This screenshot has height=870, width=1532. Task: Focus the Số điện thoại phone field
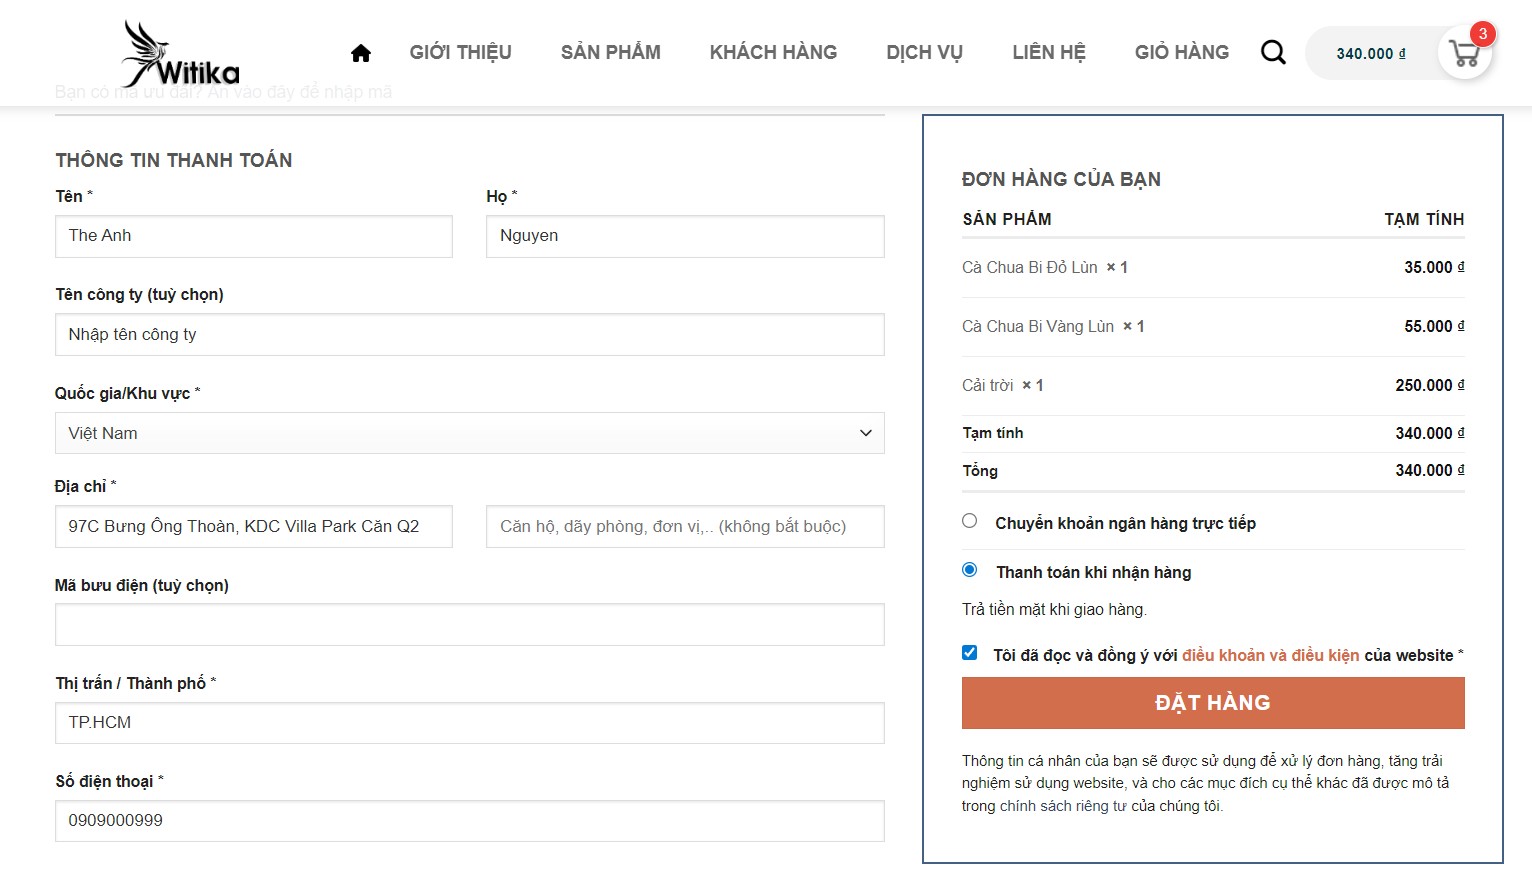tap(469, 820)
